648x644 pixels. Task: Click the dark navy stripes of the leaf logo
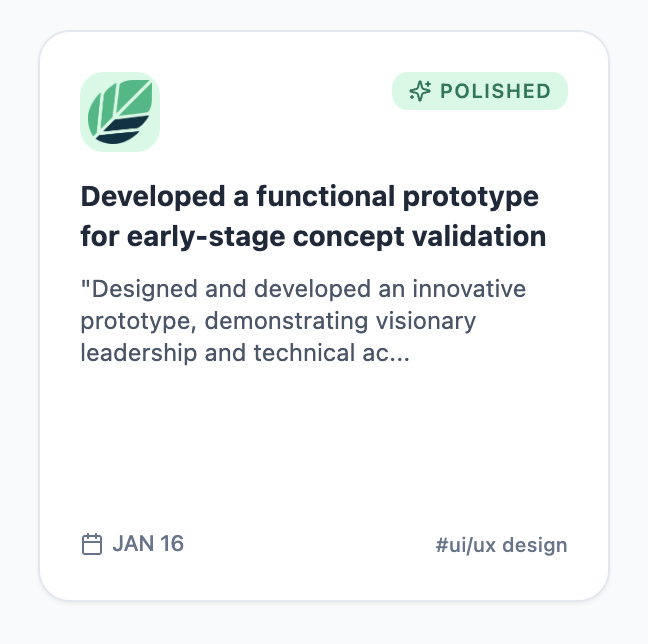[120, 129]
